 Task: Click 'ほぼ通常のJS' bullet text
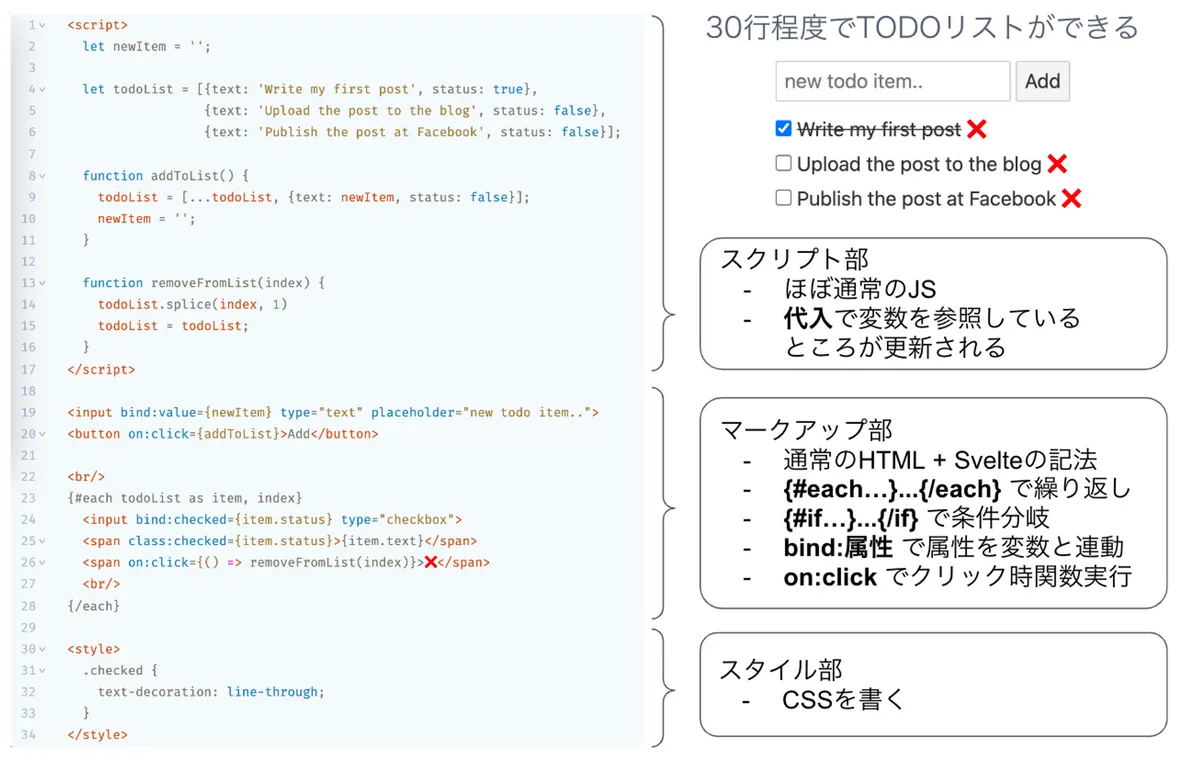860,290
